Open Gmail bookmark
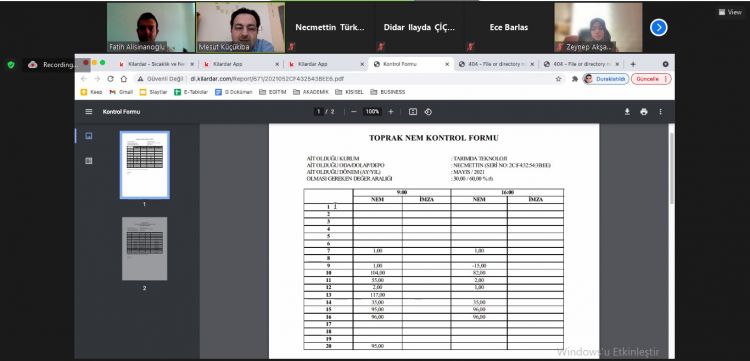750x361 pixels. (121, 92)
